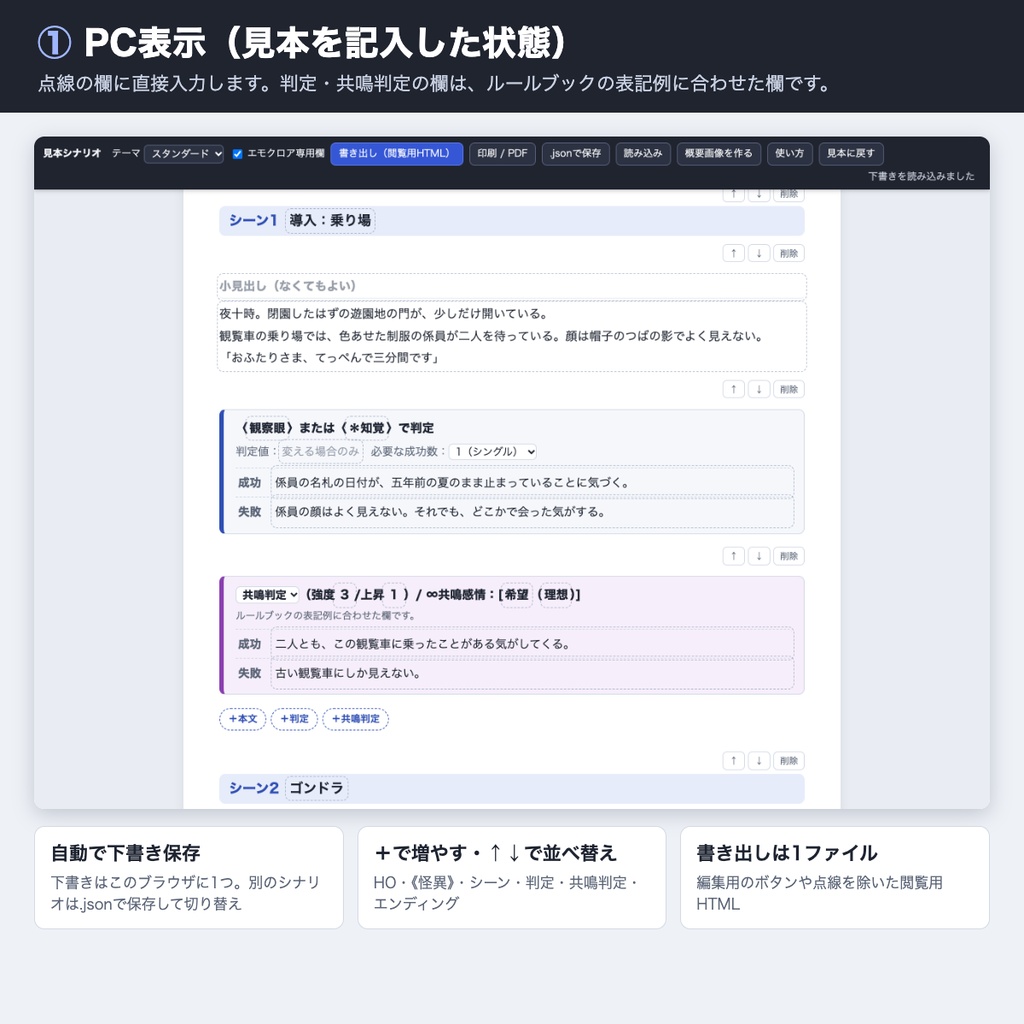Screen dimensions: 1024x1024
Task: Move the 共鳴判定 block down
Action: click(759, 556)
